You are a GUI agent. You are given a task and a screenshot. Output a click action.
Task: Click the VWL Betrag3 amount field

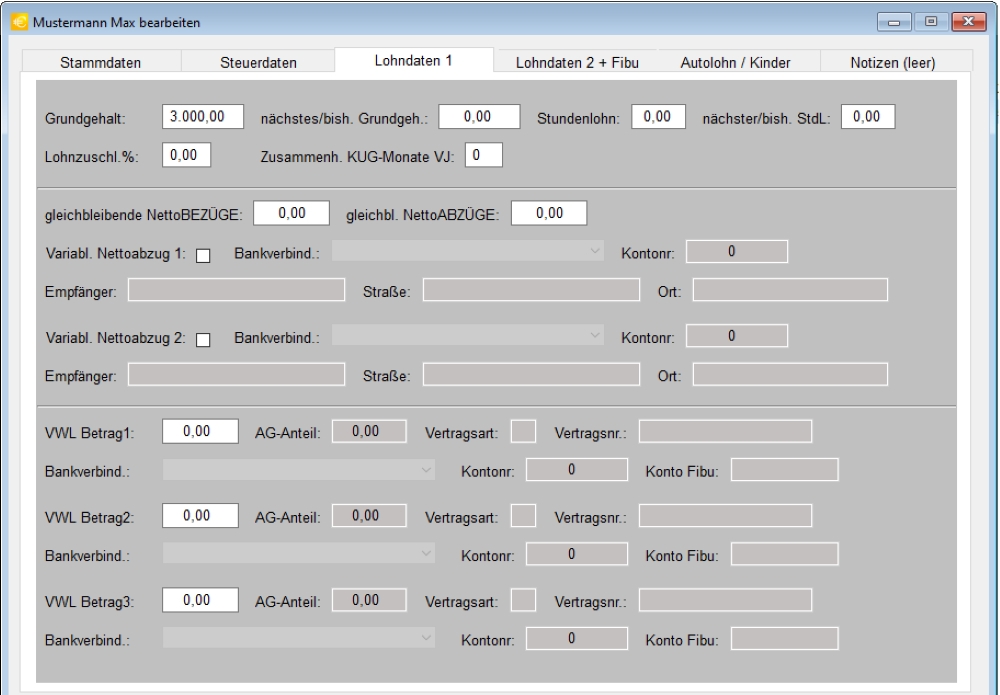(200, 600)
